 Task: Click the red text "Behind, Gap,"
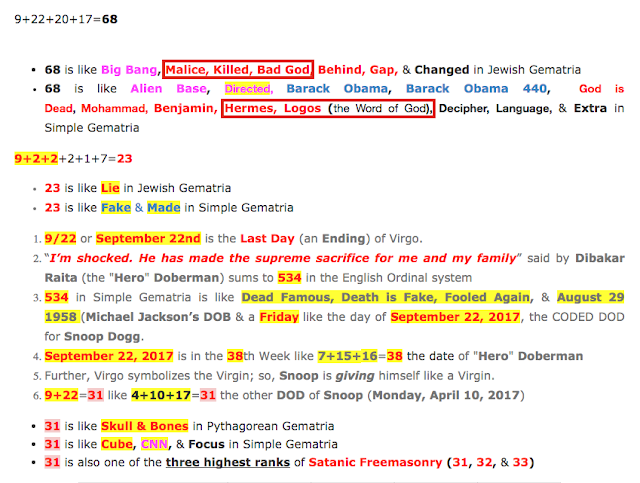358,70
